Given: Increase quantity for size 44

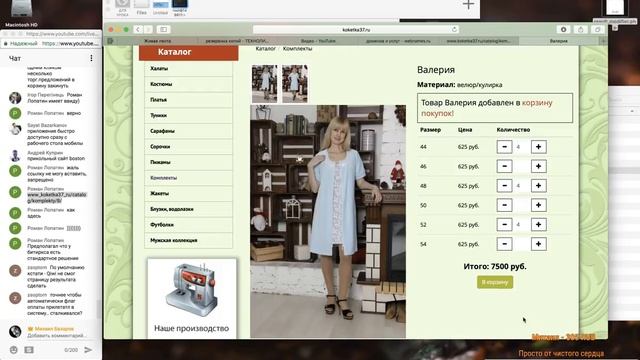Looking at the screenshot, I should pyautogui.click(x=538, y=147).
